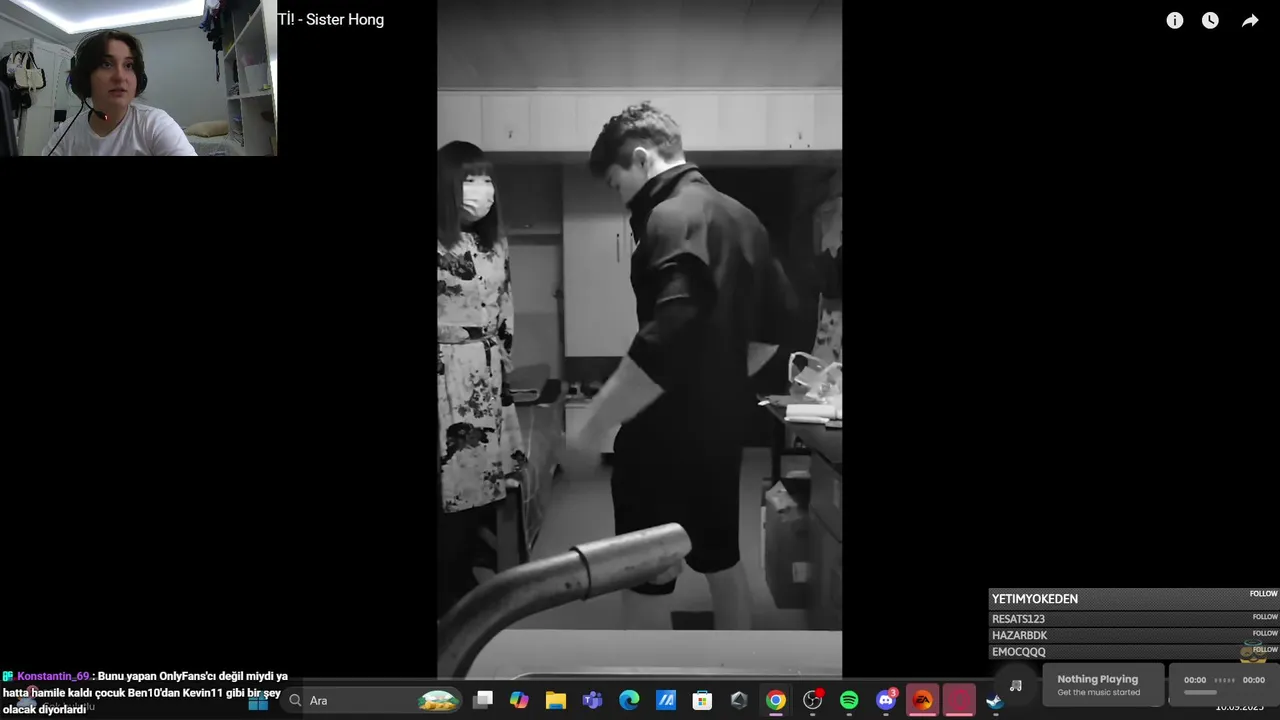Select the RESATS123 follower name
Screen dimensions: 1280x720
[1018, 619]
